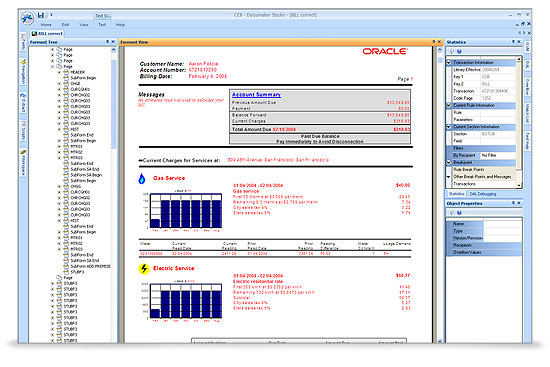
Task: Click the Save icon in quick access toolbar
Action: coord(41,15)
